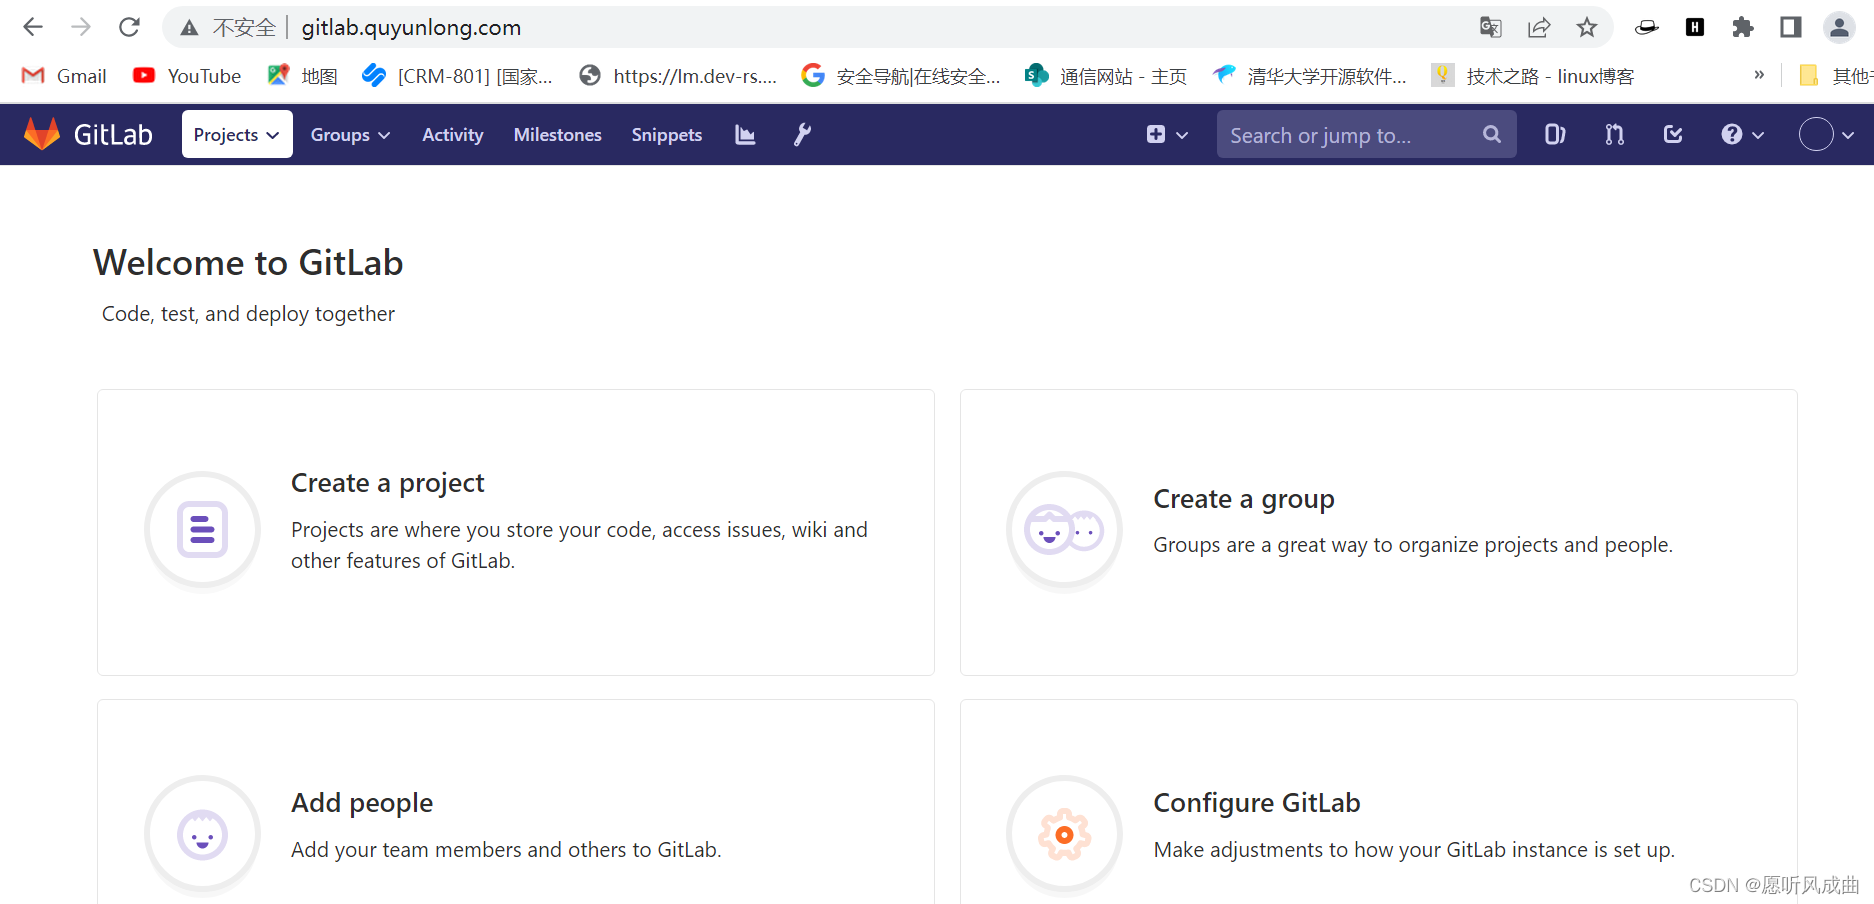This screenshot has height=904, width=1874.
Task: Expand the Projects dropdown
Action: coord(236,134)
